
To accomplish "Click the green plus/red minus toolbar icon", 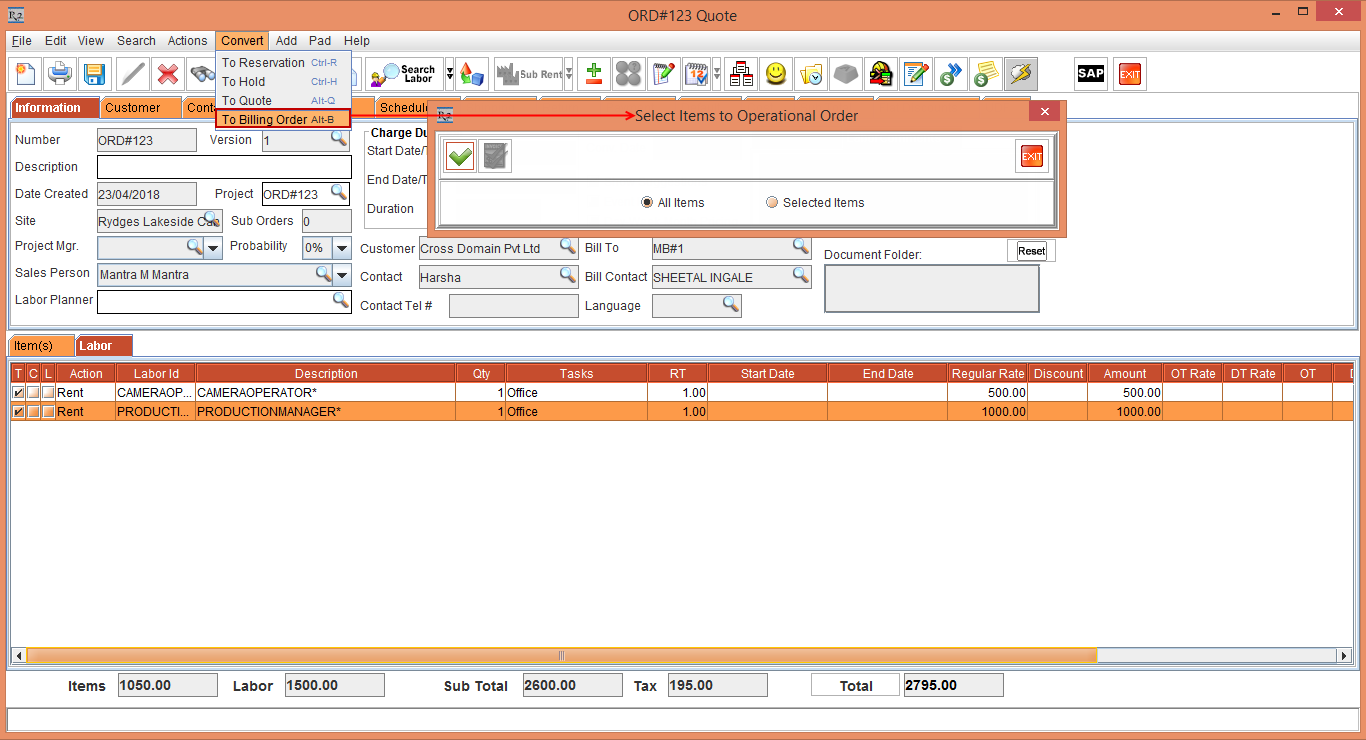I will [x=594, y=73].
